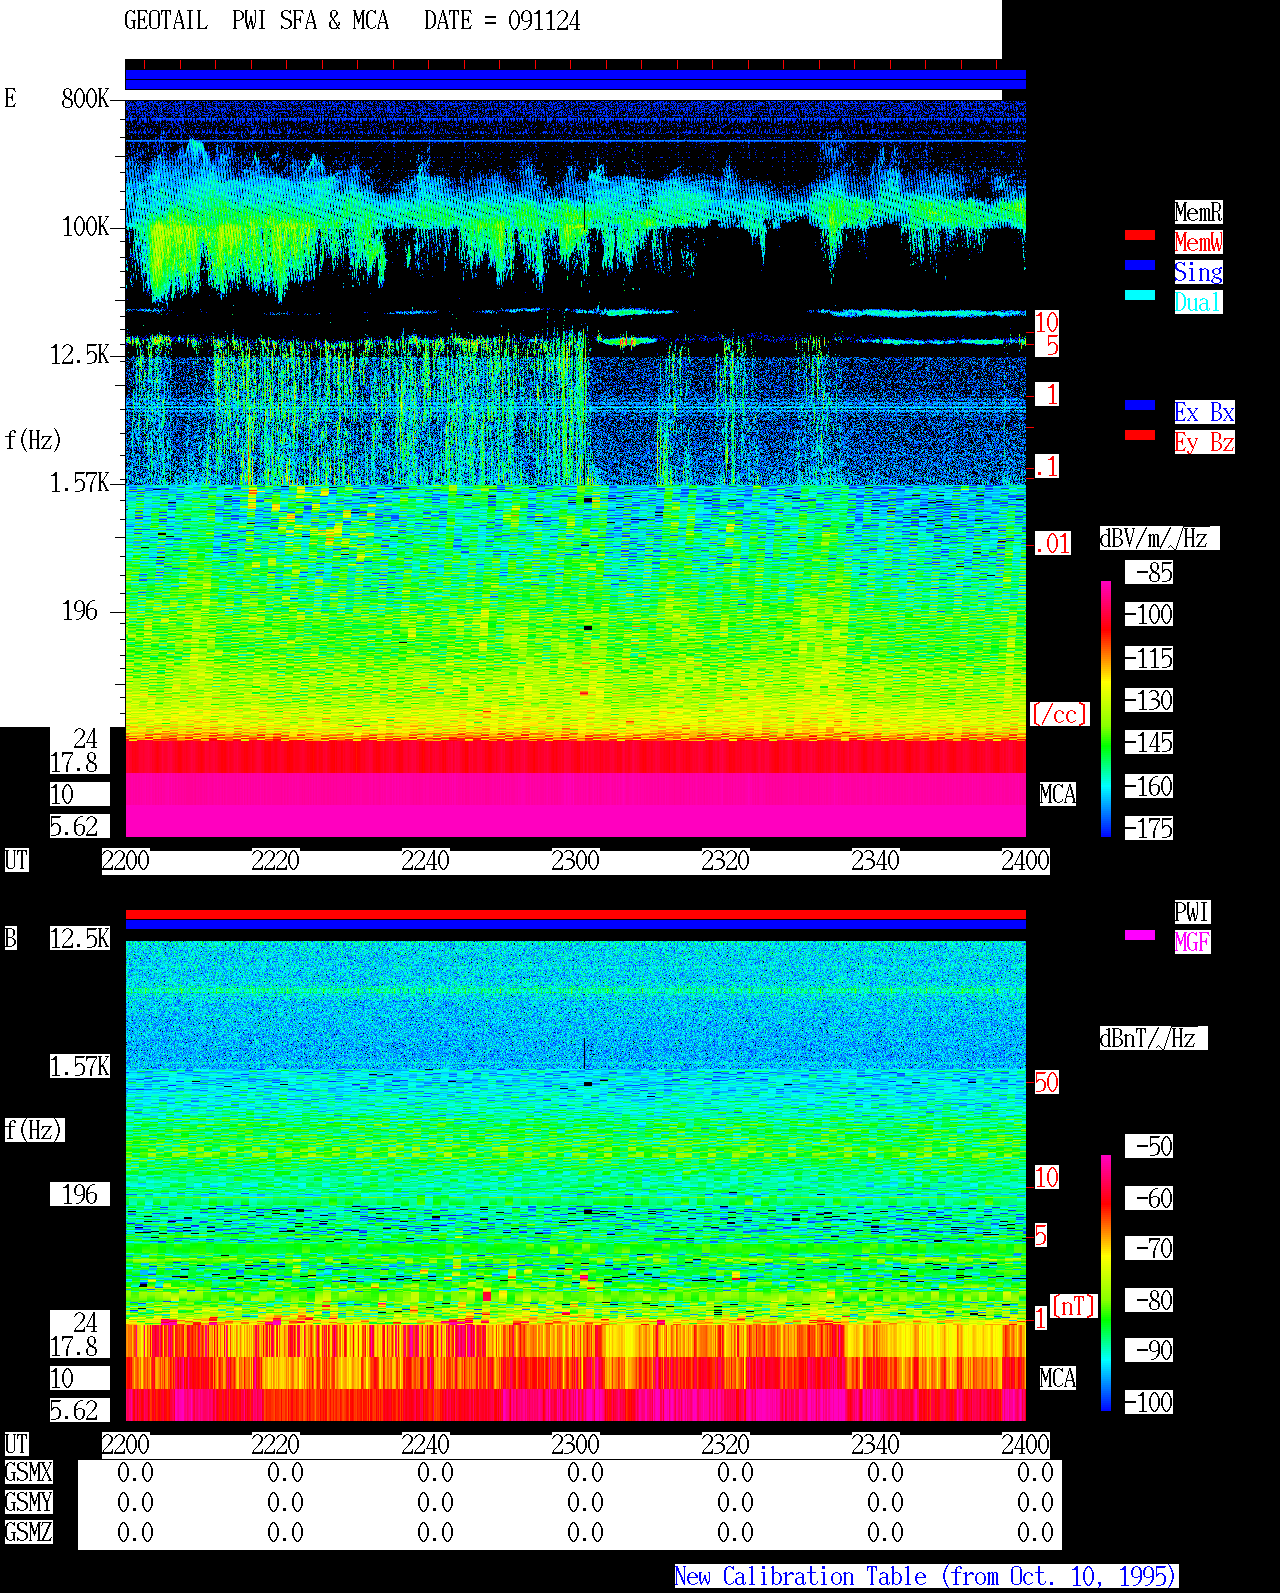Viewport: 1280px width, 1593px height.
Task: Click the red Ey Bz legend swatch
Action: (1140, 435)
